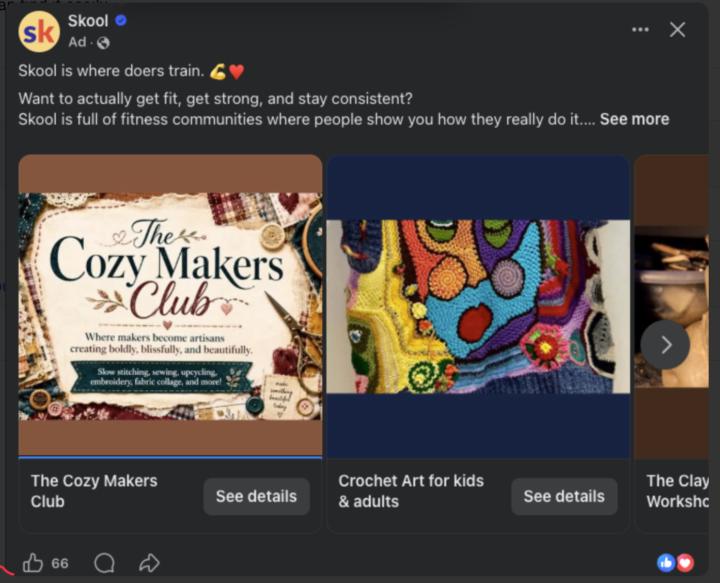
Task: Expand post text with See more
Action: tap(634, 119)
